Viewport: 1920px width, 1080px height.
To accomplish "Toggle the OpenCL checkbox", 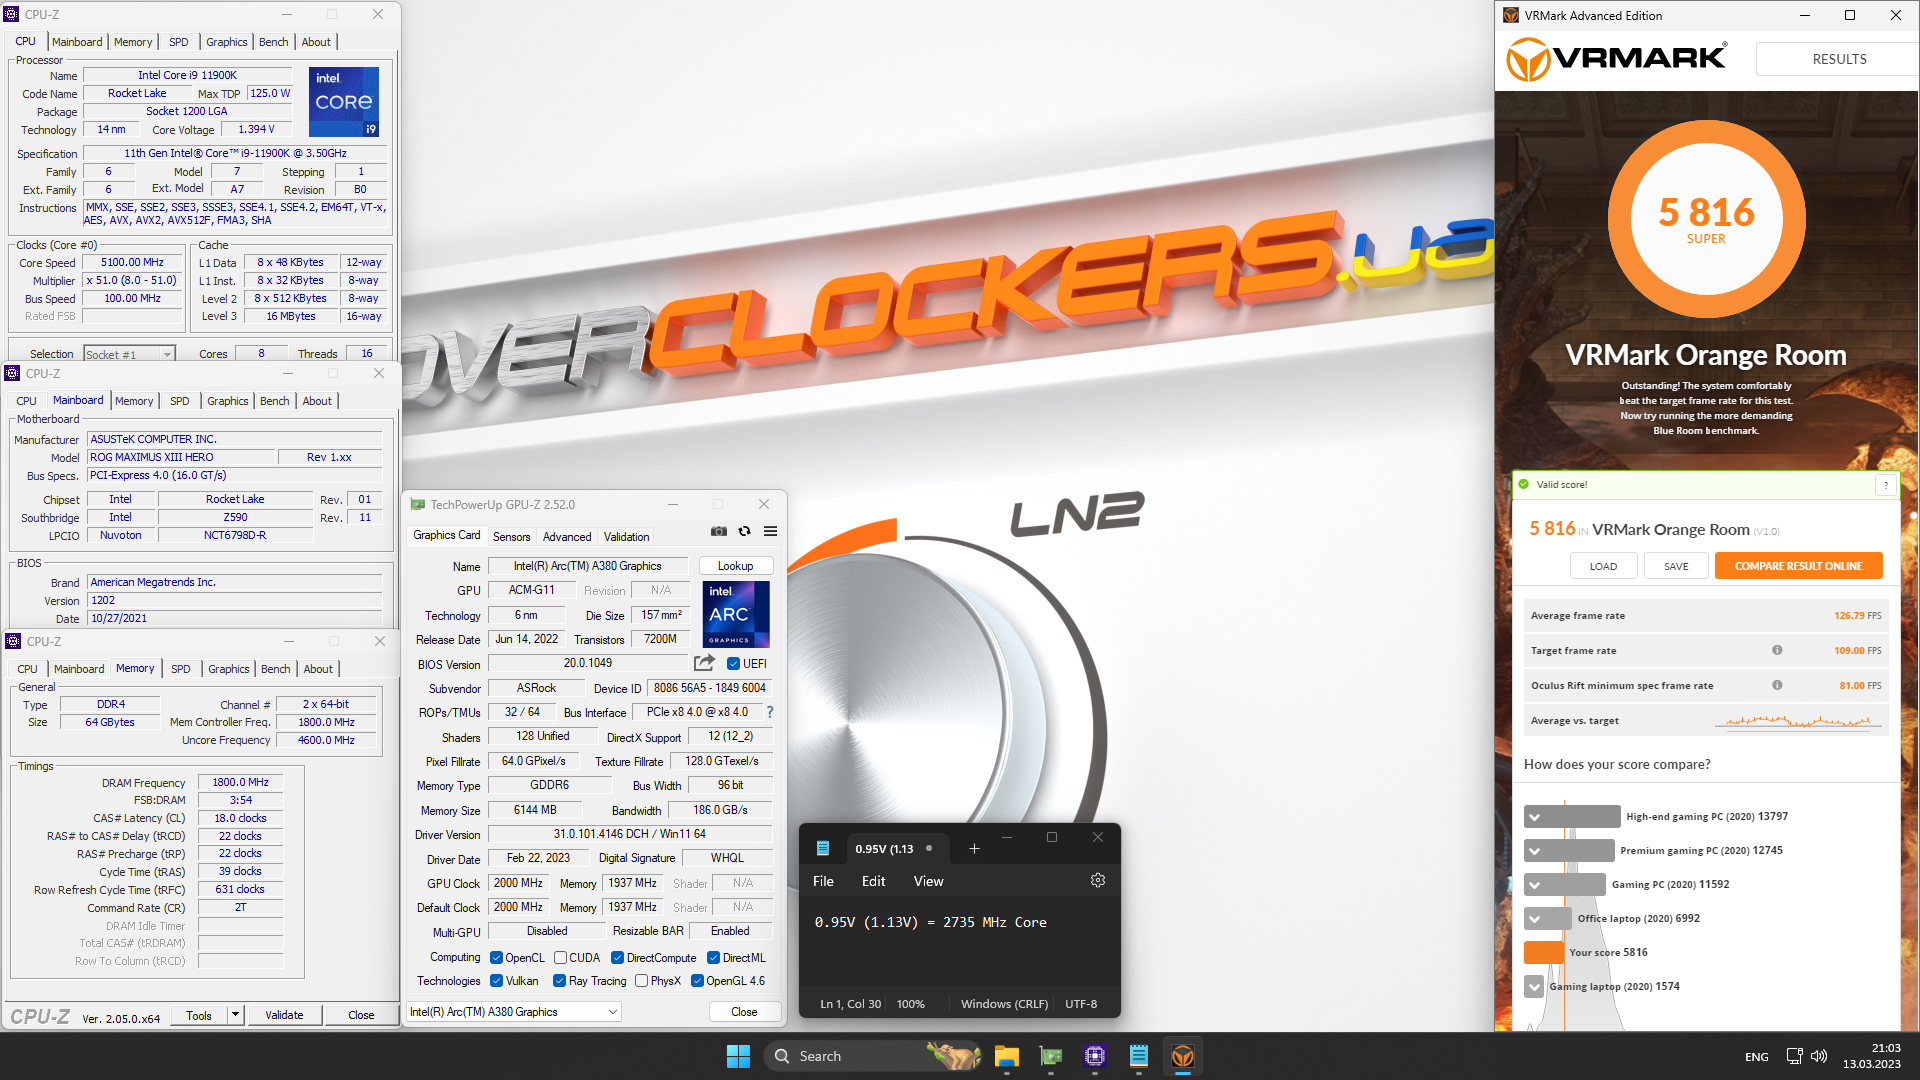I will tap(496, 957).
